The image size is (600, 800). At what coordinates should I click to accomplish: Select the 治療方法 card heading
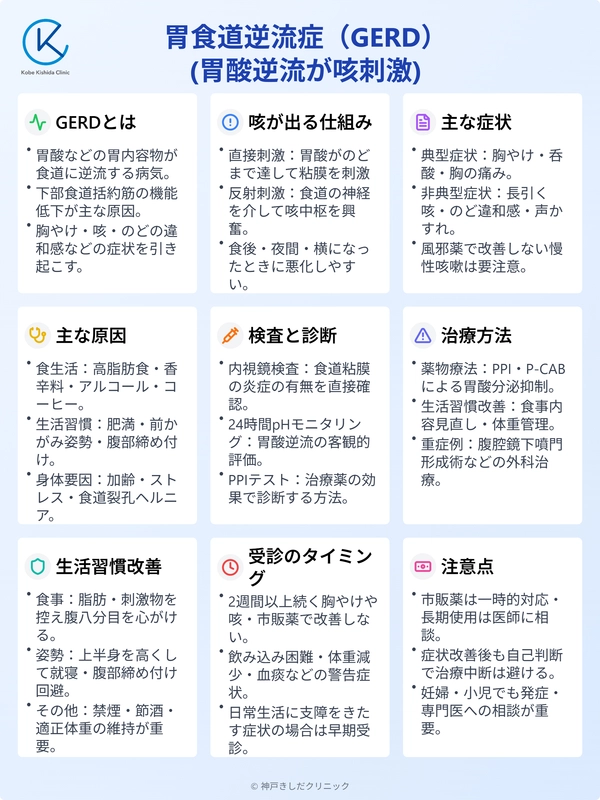click(x=476, y=335)
